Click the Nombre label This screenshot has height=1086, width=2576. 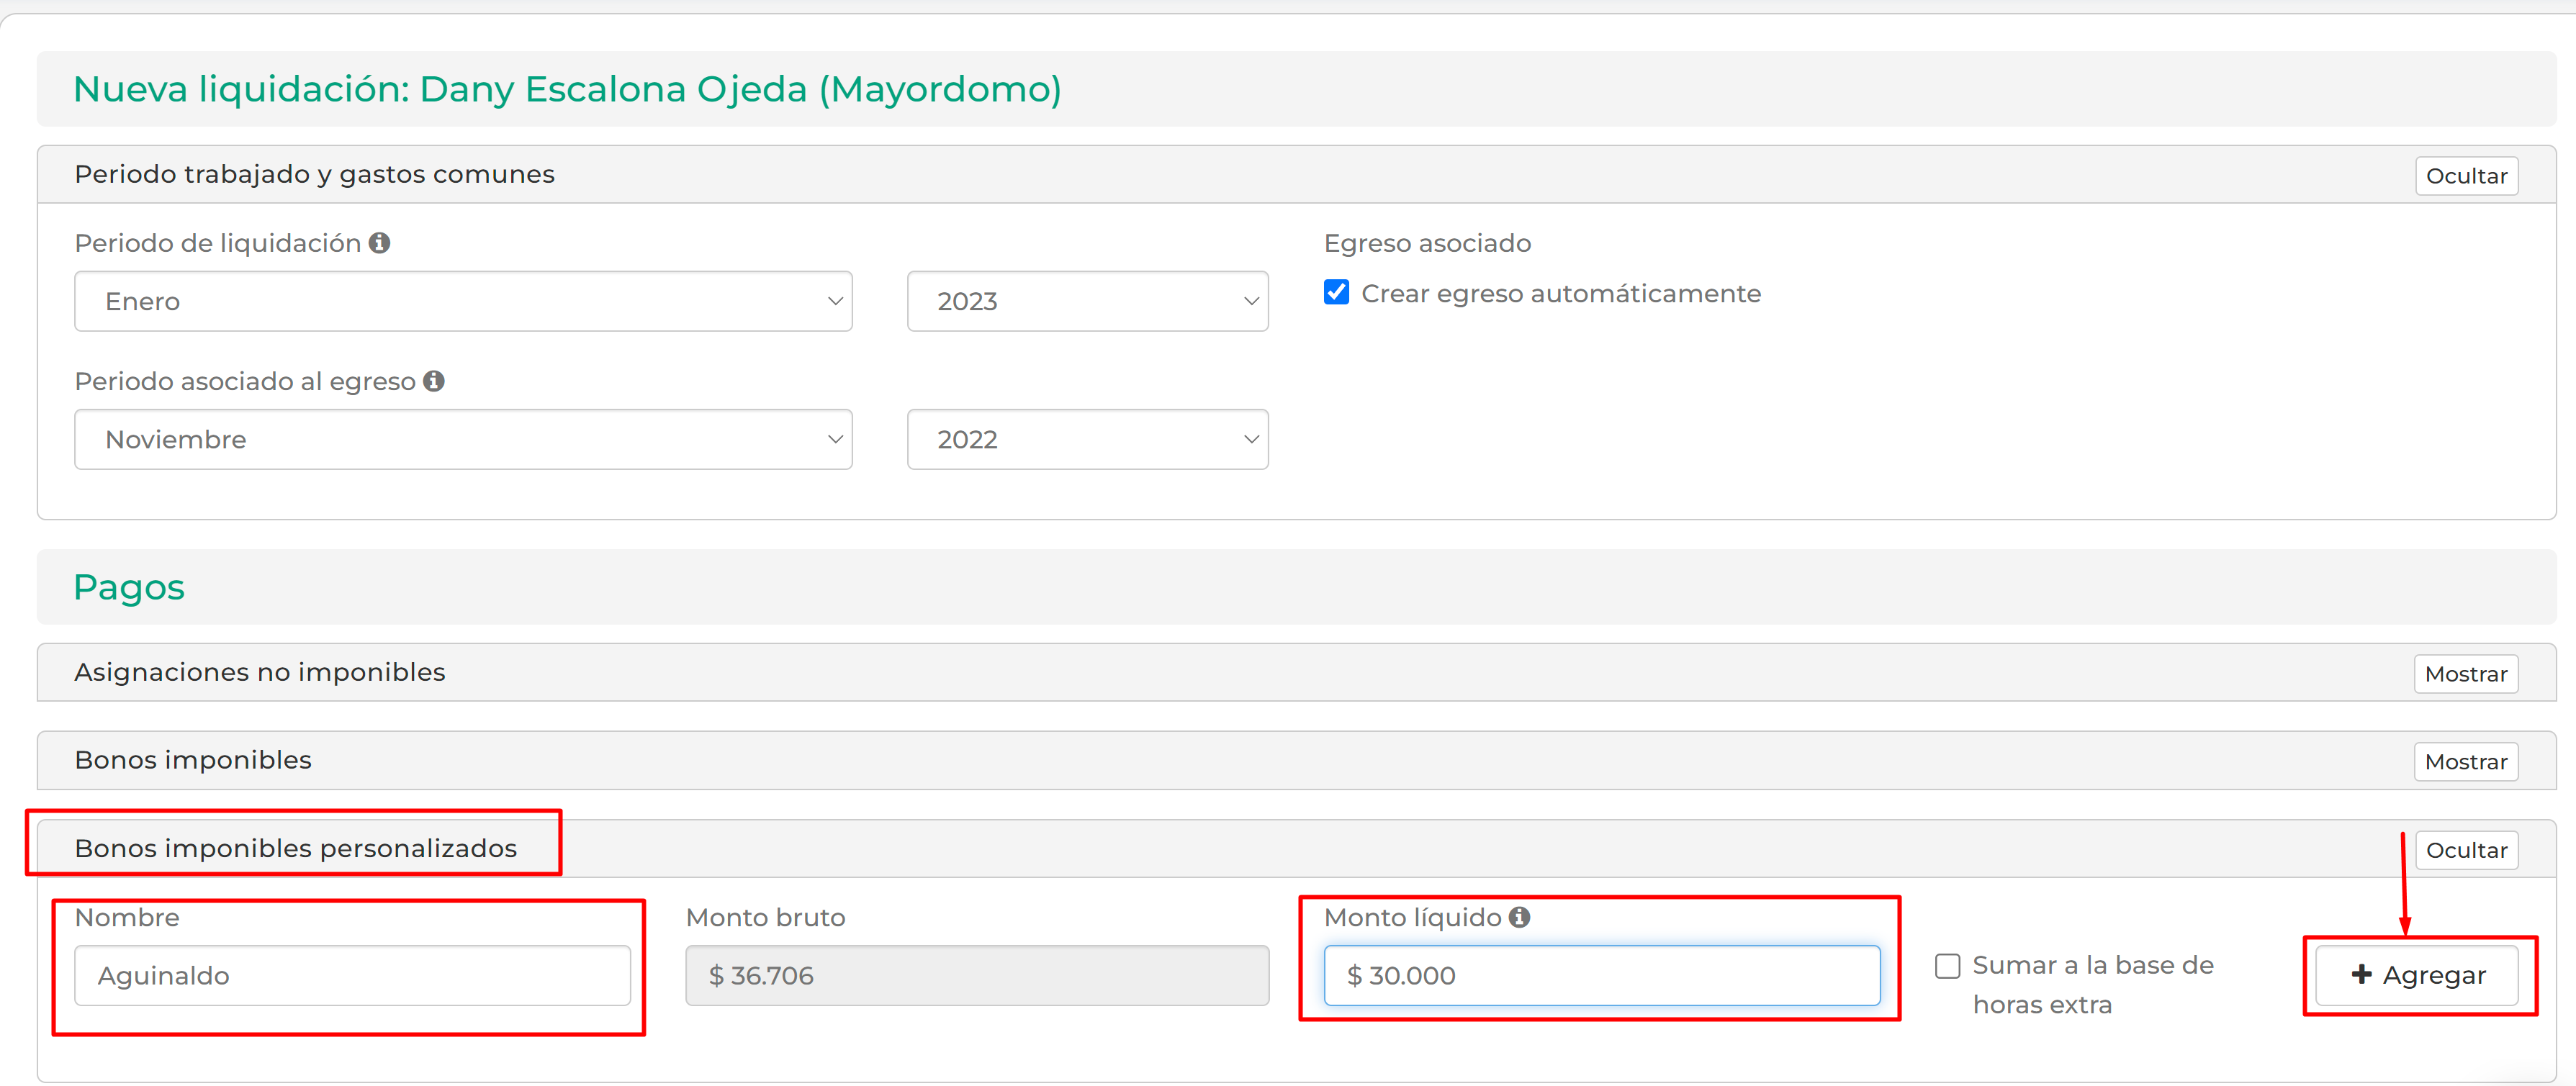pos(127,917)
